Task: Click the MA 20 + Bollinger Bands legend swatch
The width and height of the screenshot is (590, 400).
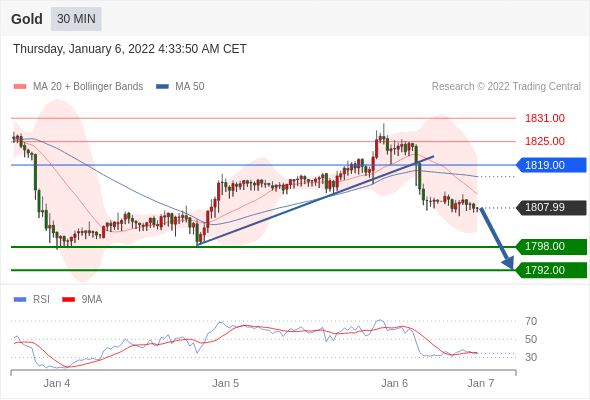Action: point(20,87)
